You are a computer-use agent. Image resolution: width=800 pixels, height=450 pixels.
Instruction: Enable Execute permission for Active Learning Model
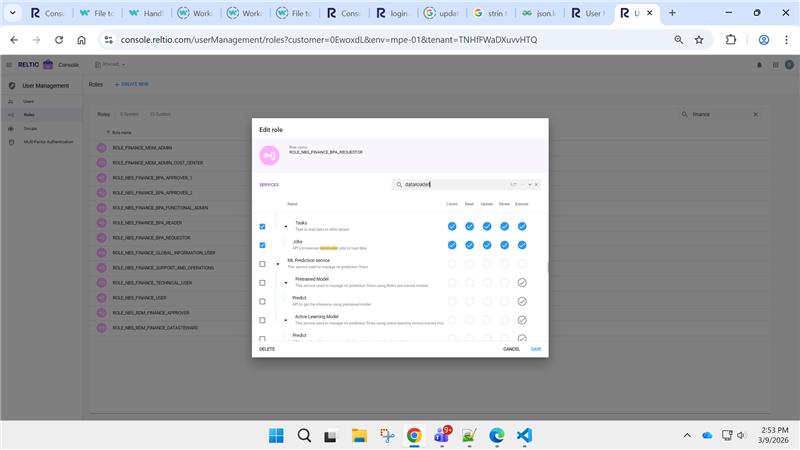click(x=522, y=320)
